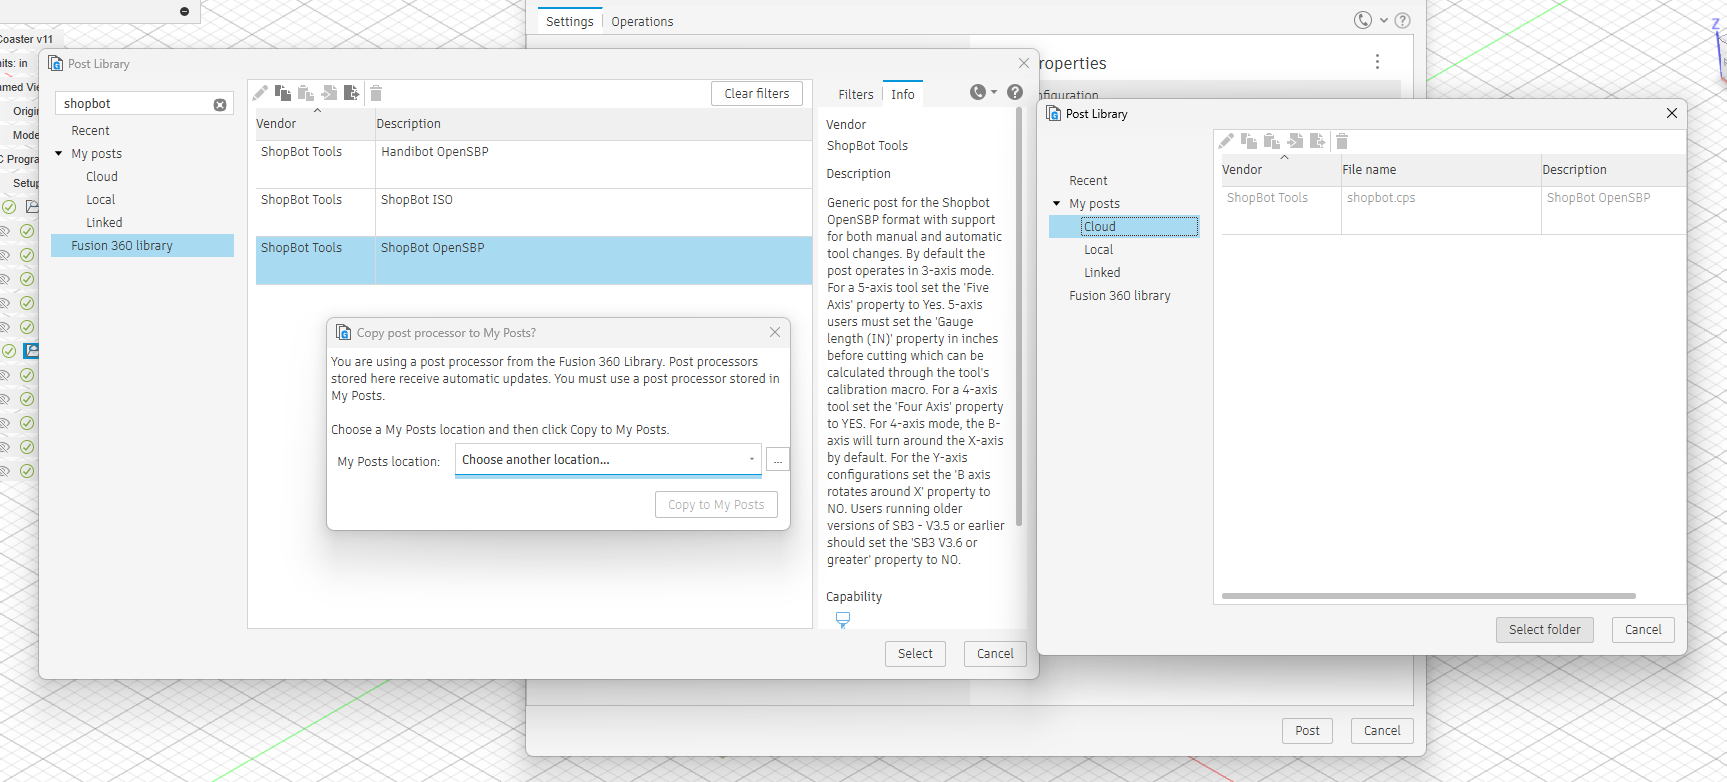
Task: Click the trash delete icon in right Post Library
Action: [1342, 141]
